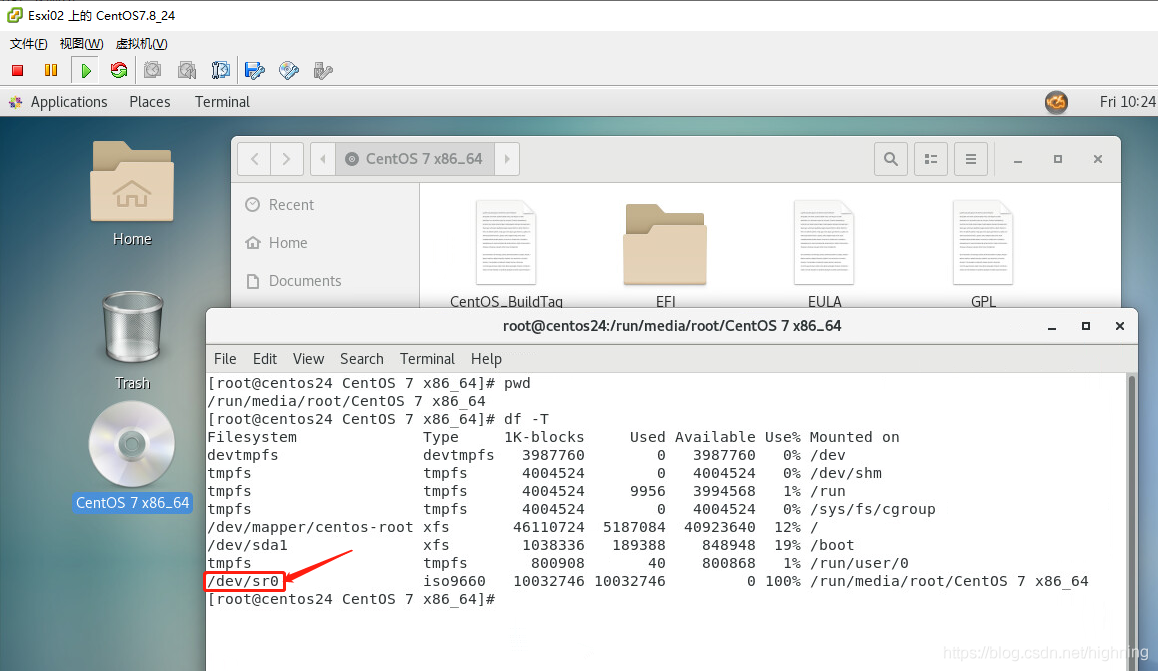This screenshot has height=671, width=1158.
Task: Maximize the terminal window
Action: 1086,326
